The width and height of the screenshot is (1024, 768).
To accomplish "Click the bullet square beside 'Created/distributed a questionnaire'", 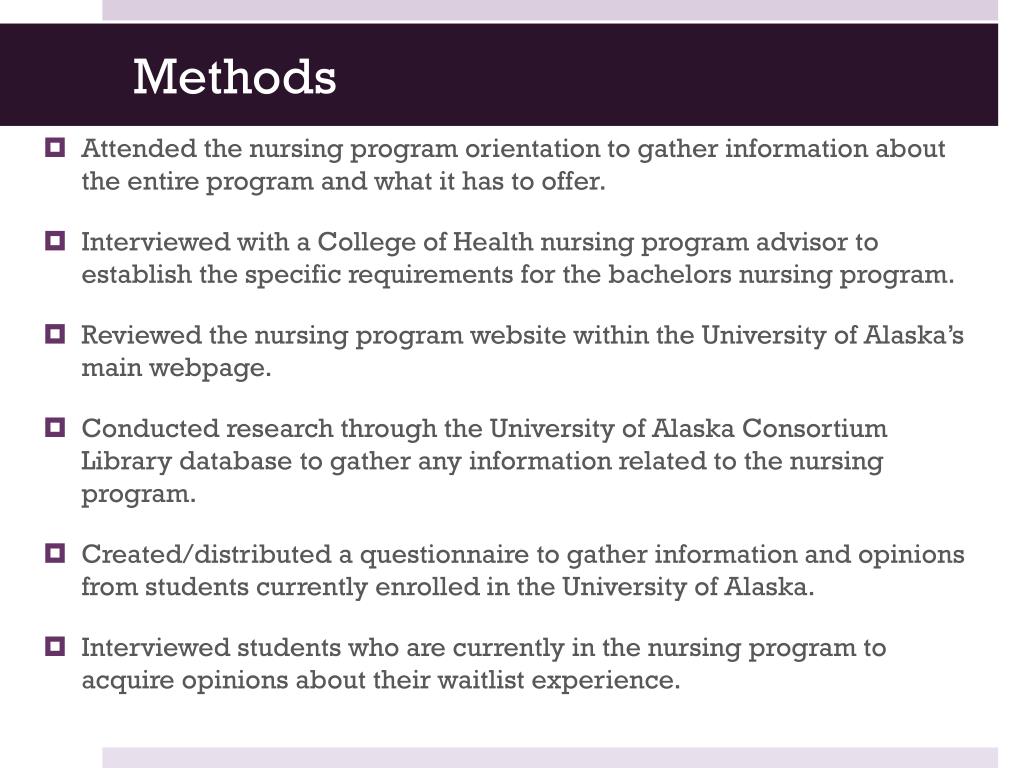I will pos(56,554).
